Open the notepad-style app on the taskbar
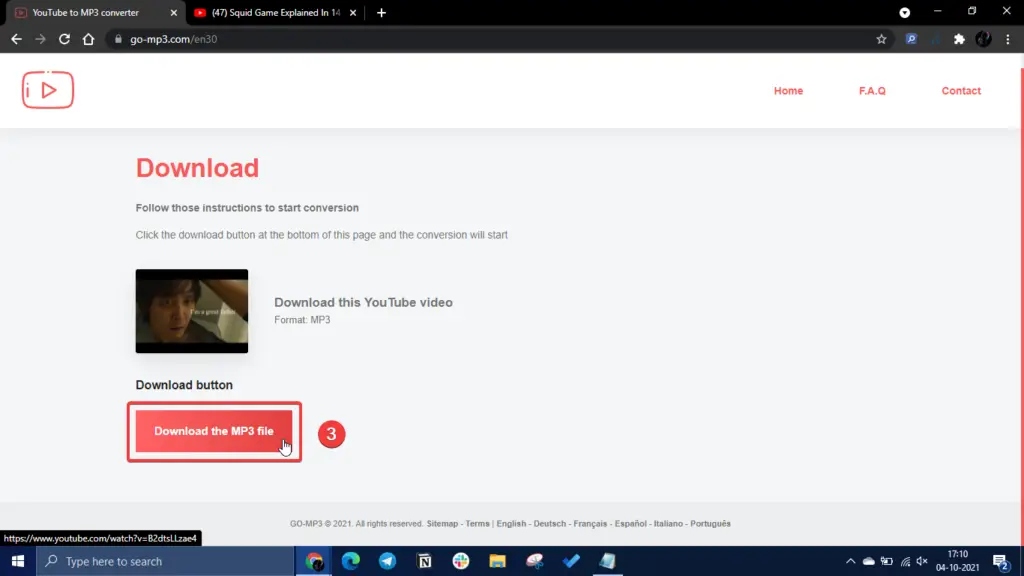Screen dimensions: 1024x576 coord(607,561)
